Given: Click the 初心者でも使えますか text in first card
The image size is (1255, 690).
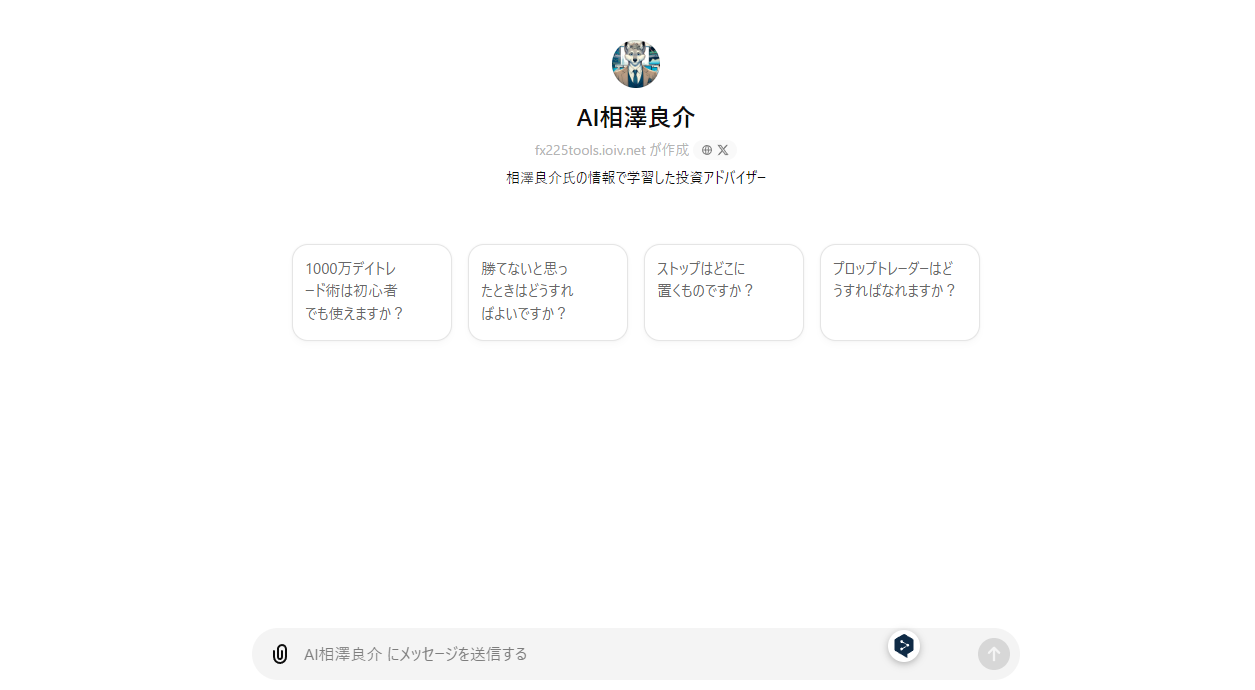Looking at the screenshot, I should coord(355,313).
